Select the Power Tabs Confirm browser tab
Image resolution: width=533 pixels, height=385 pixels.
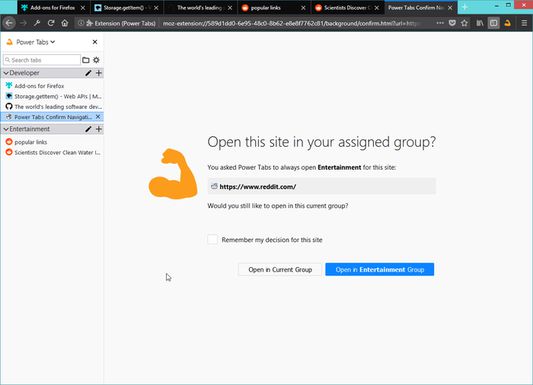(421, 7)
